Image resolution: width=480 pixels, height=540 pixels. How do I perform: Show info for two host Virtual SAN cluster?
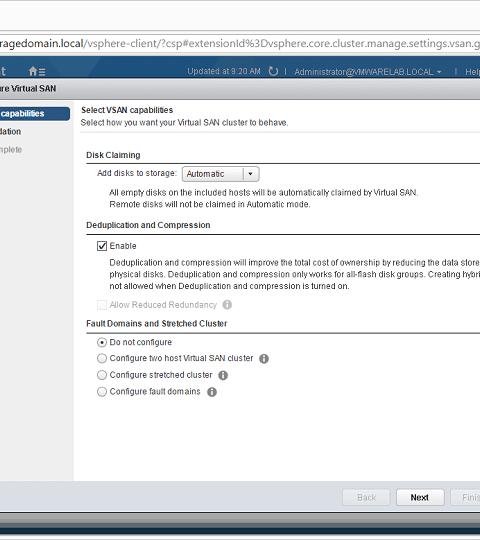click(264, 359)
